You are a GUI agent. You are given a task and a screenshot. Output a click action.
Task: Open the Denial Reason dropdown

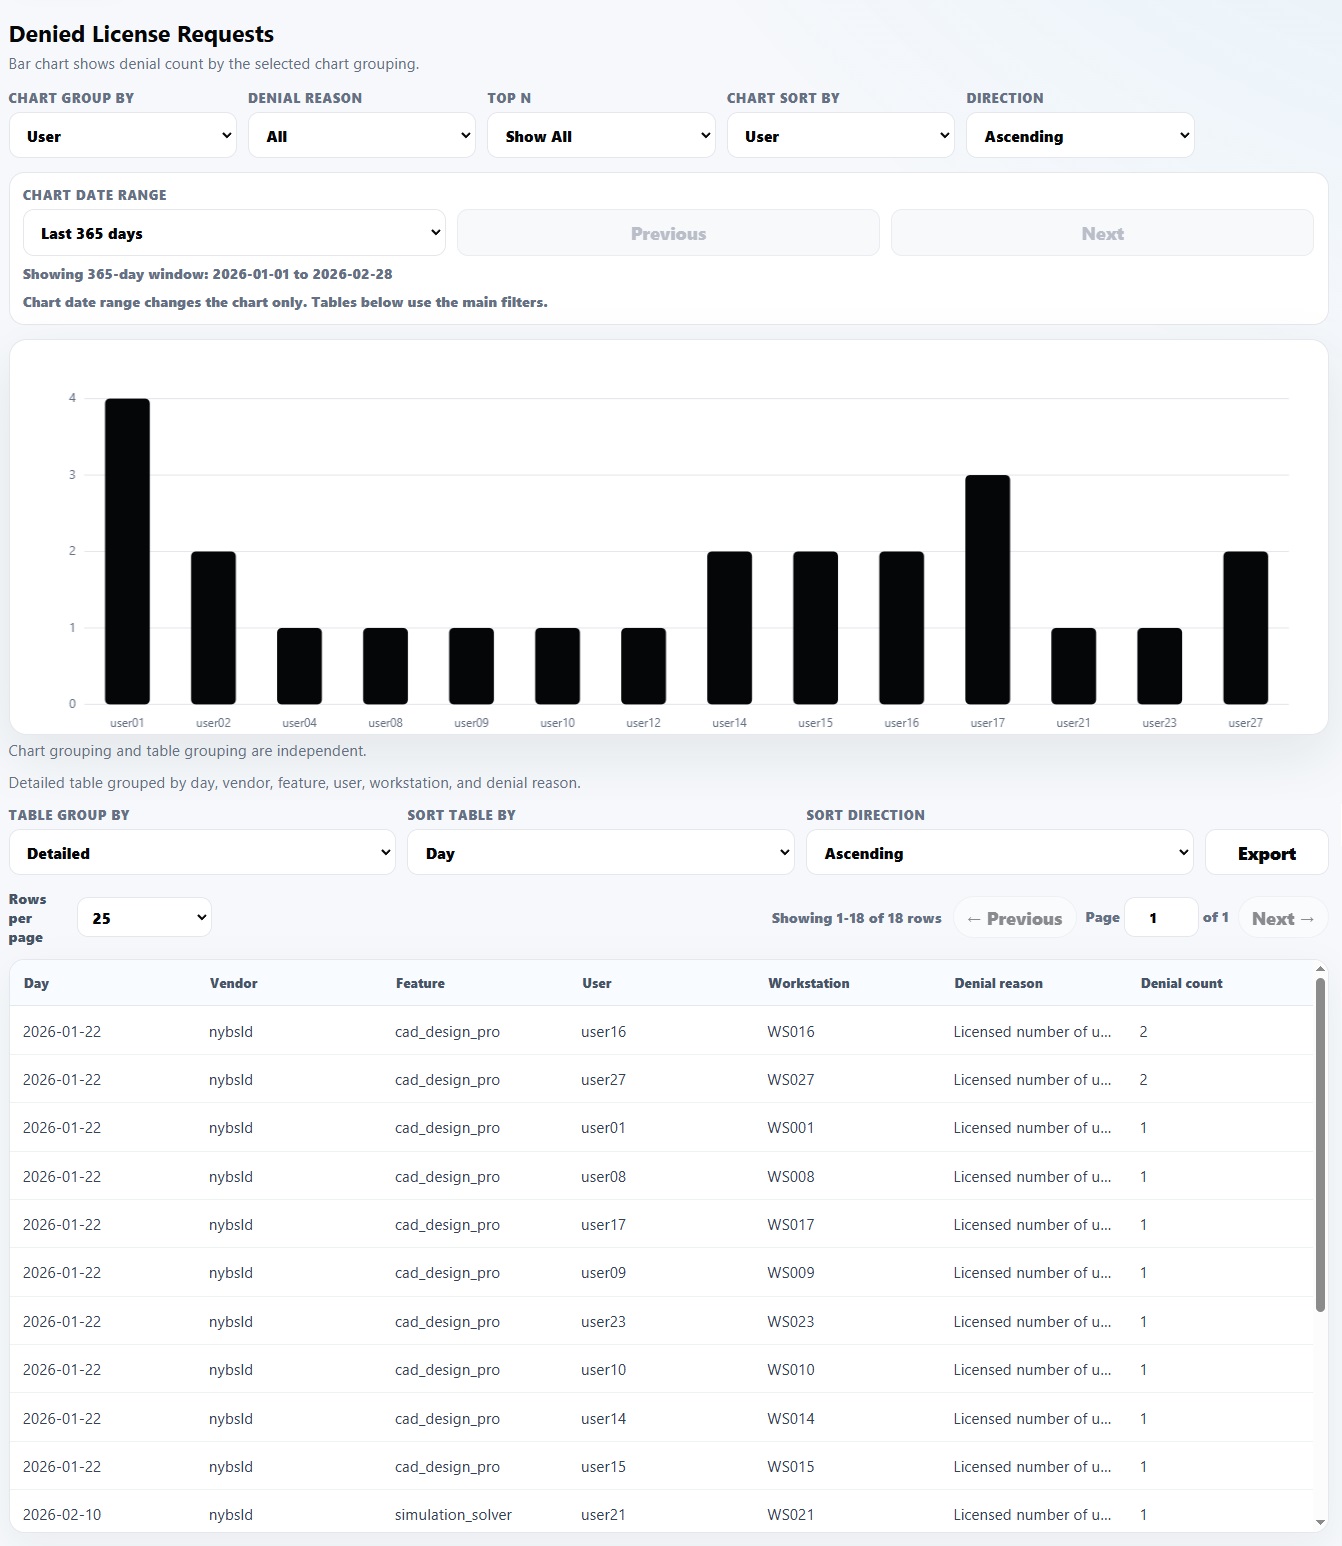click(362, 136)
